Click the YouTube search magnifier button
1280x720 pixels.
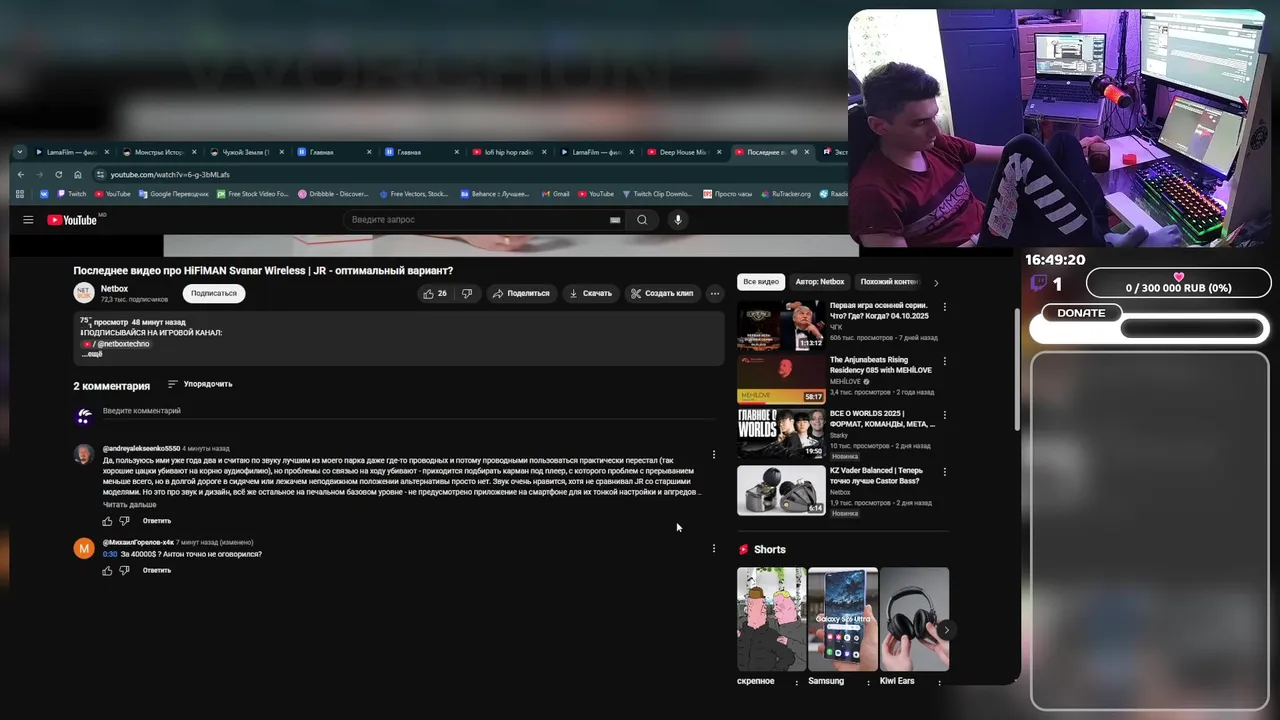tap(642, 220)
